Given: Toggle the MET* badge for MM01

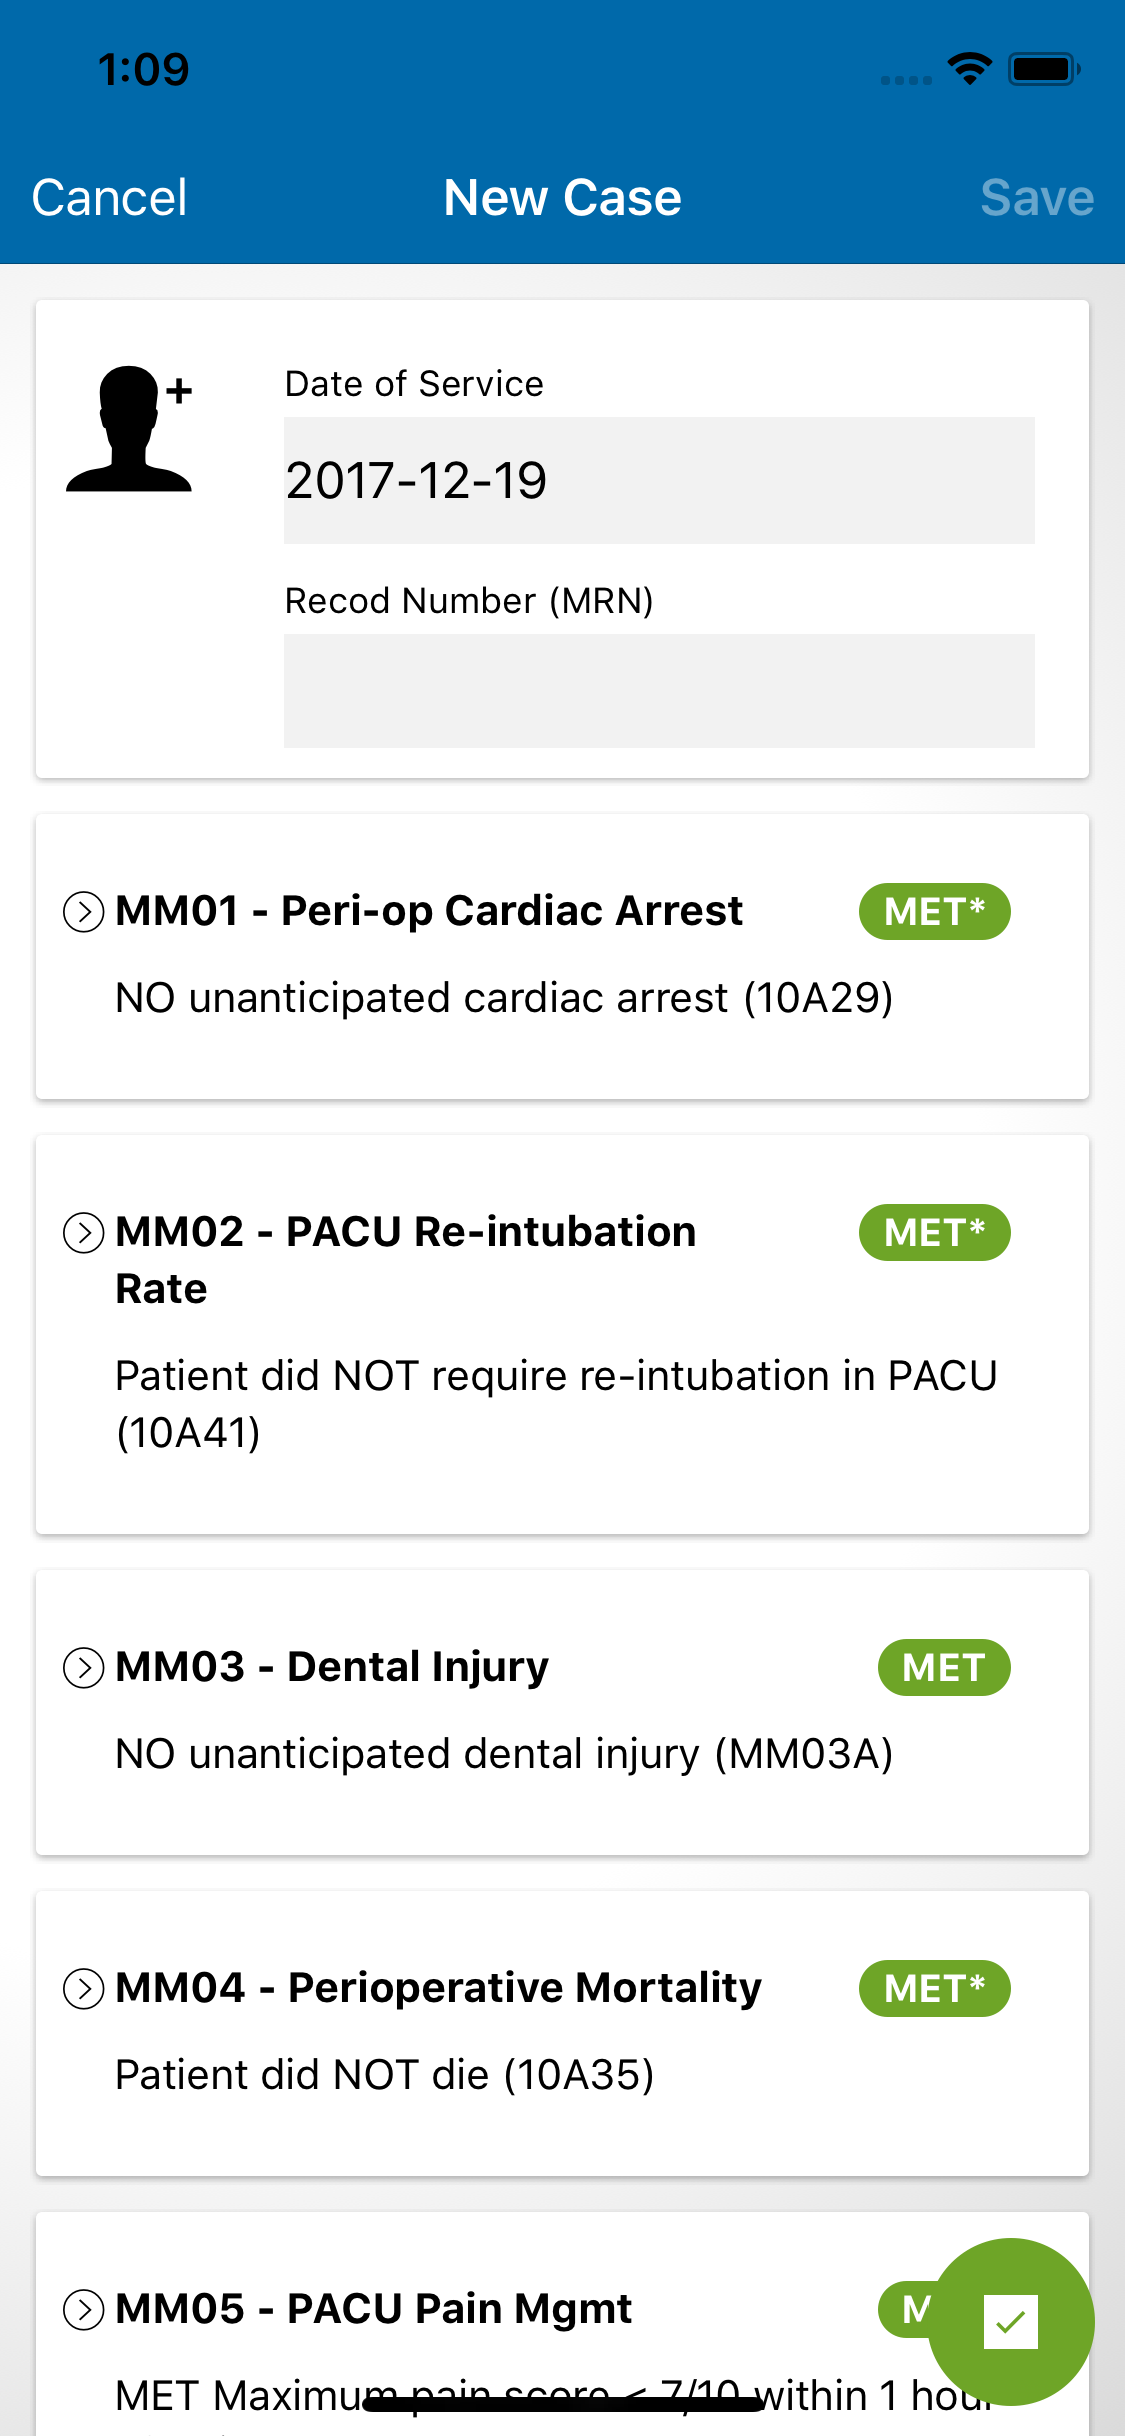Looking at the screenshot, I should point(935,911).
